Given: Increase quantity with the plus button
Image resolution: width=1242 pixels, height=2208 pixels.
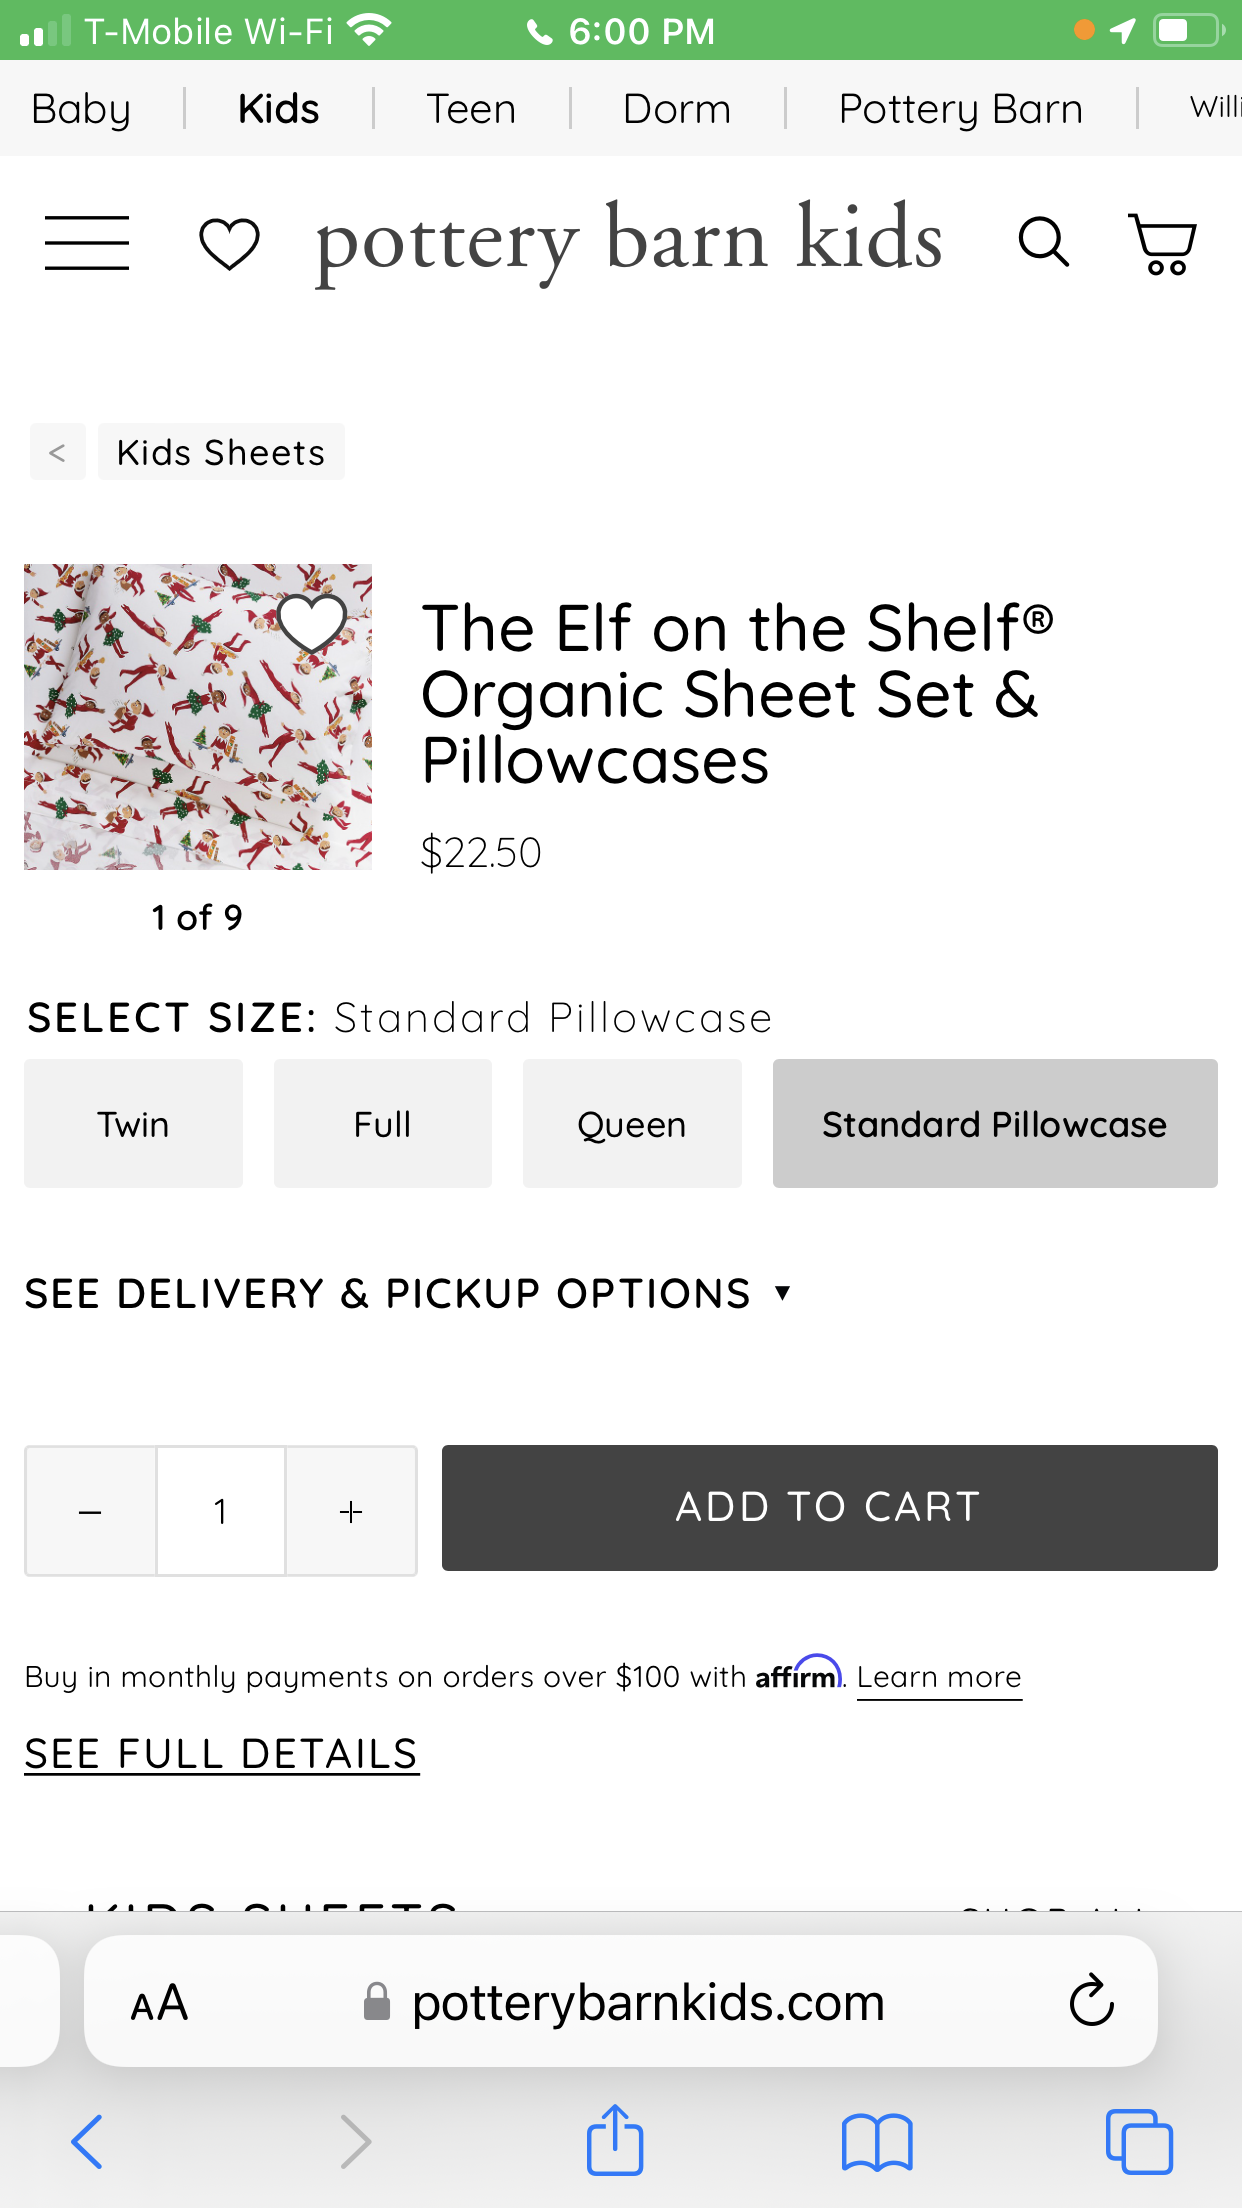Looking at the screenshot, I should [351, 1511].
